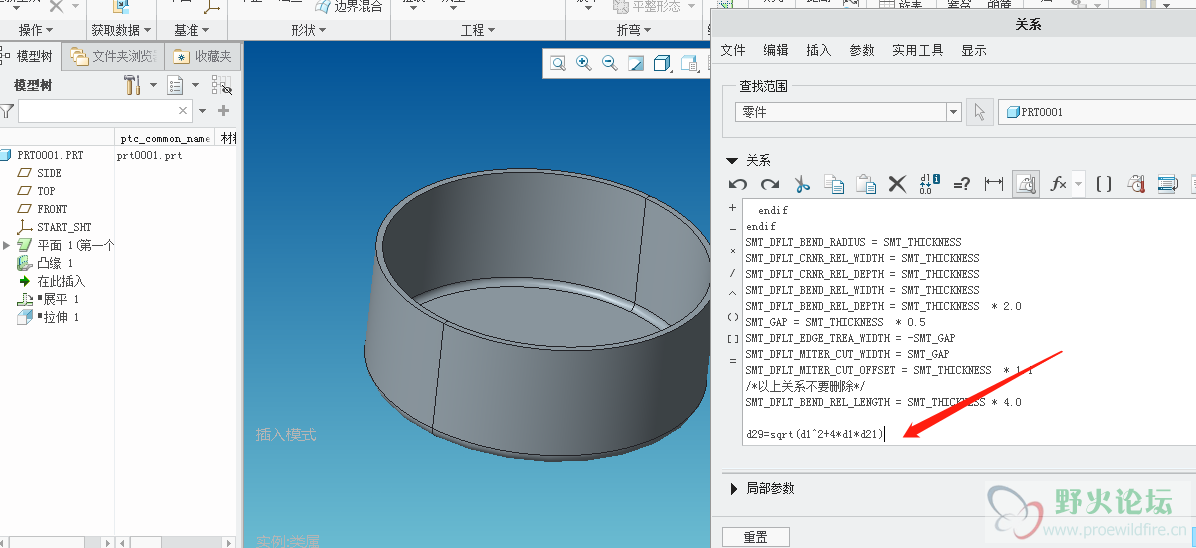Image resolution: width=1196 pixels, height=548 pixels.
Task: Switch between dimension names and values
Action: click(x=929, y=184)
